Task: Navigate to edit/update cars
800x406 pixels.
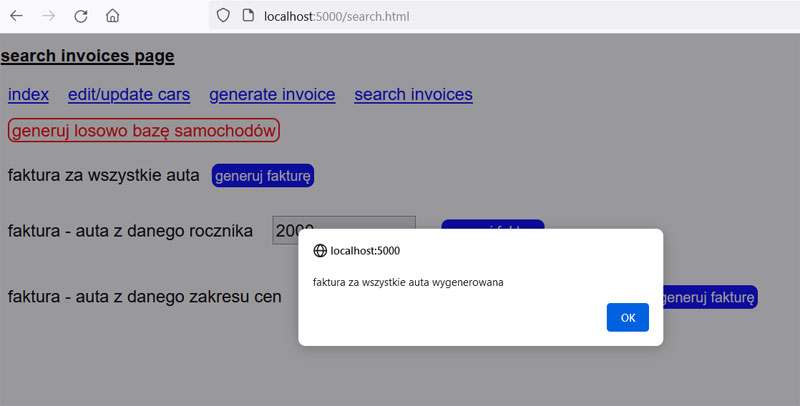Action: tap(129, 95)
